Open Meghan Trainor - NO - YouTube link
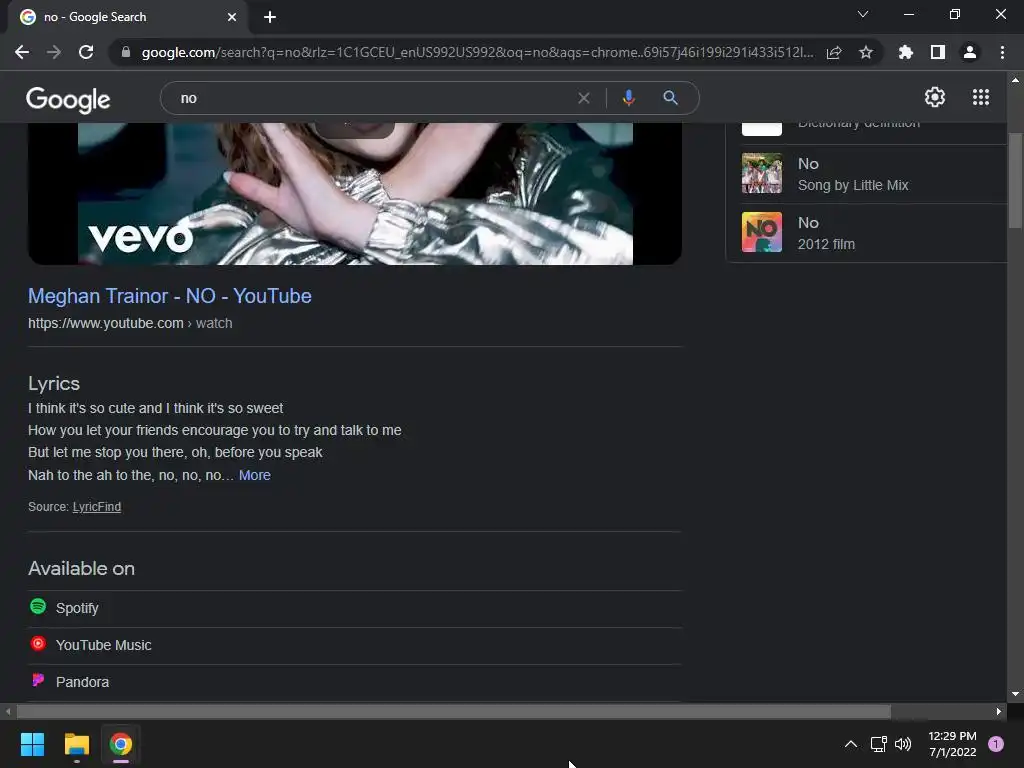 point(170,296)
